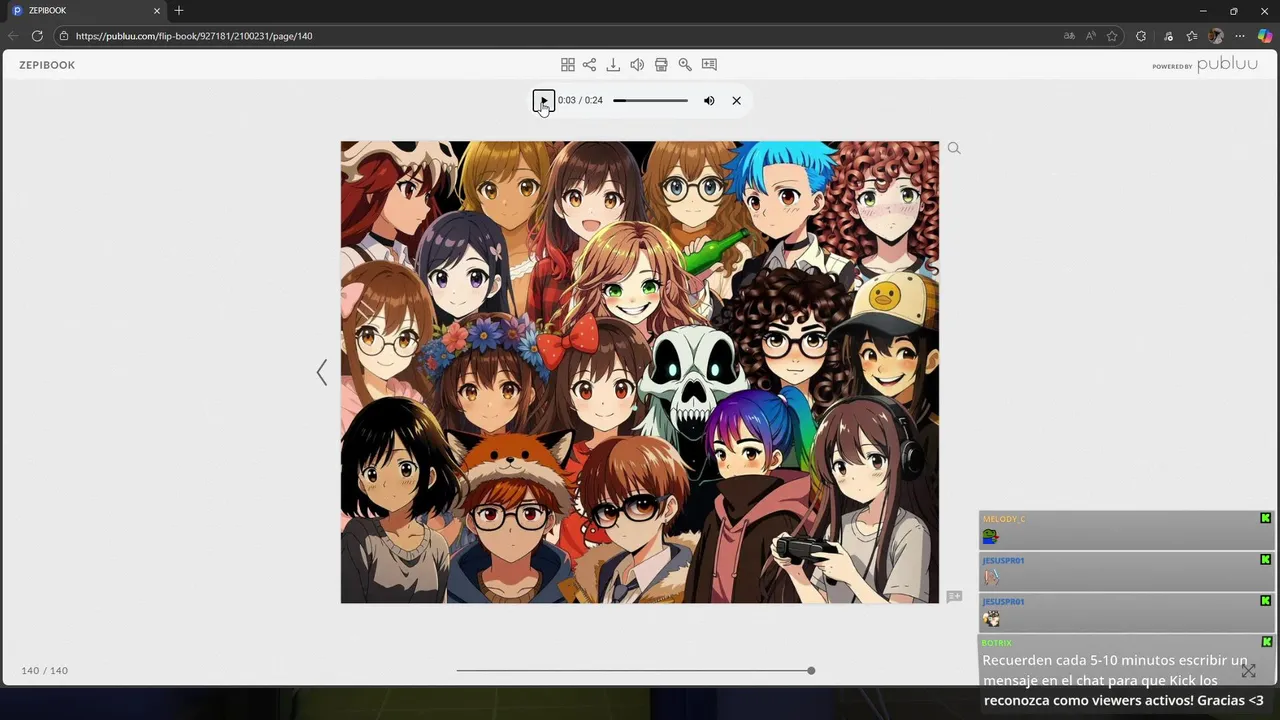Click the MELODY_C chat message
The width and height of the screenshot is (1280, 720).
coord(1126,530)
